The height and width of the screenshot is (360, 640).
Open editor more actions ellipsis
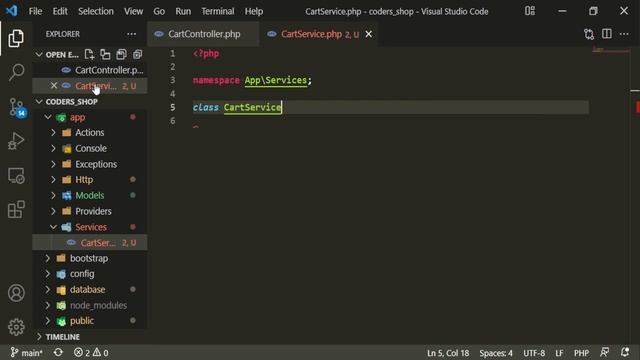coord(624,34)
